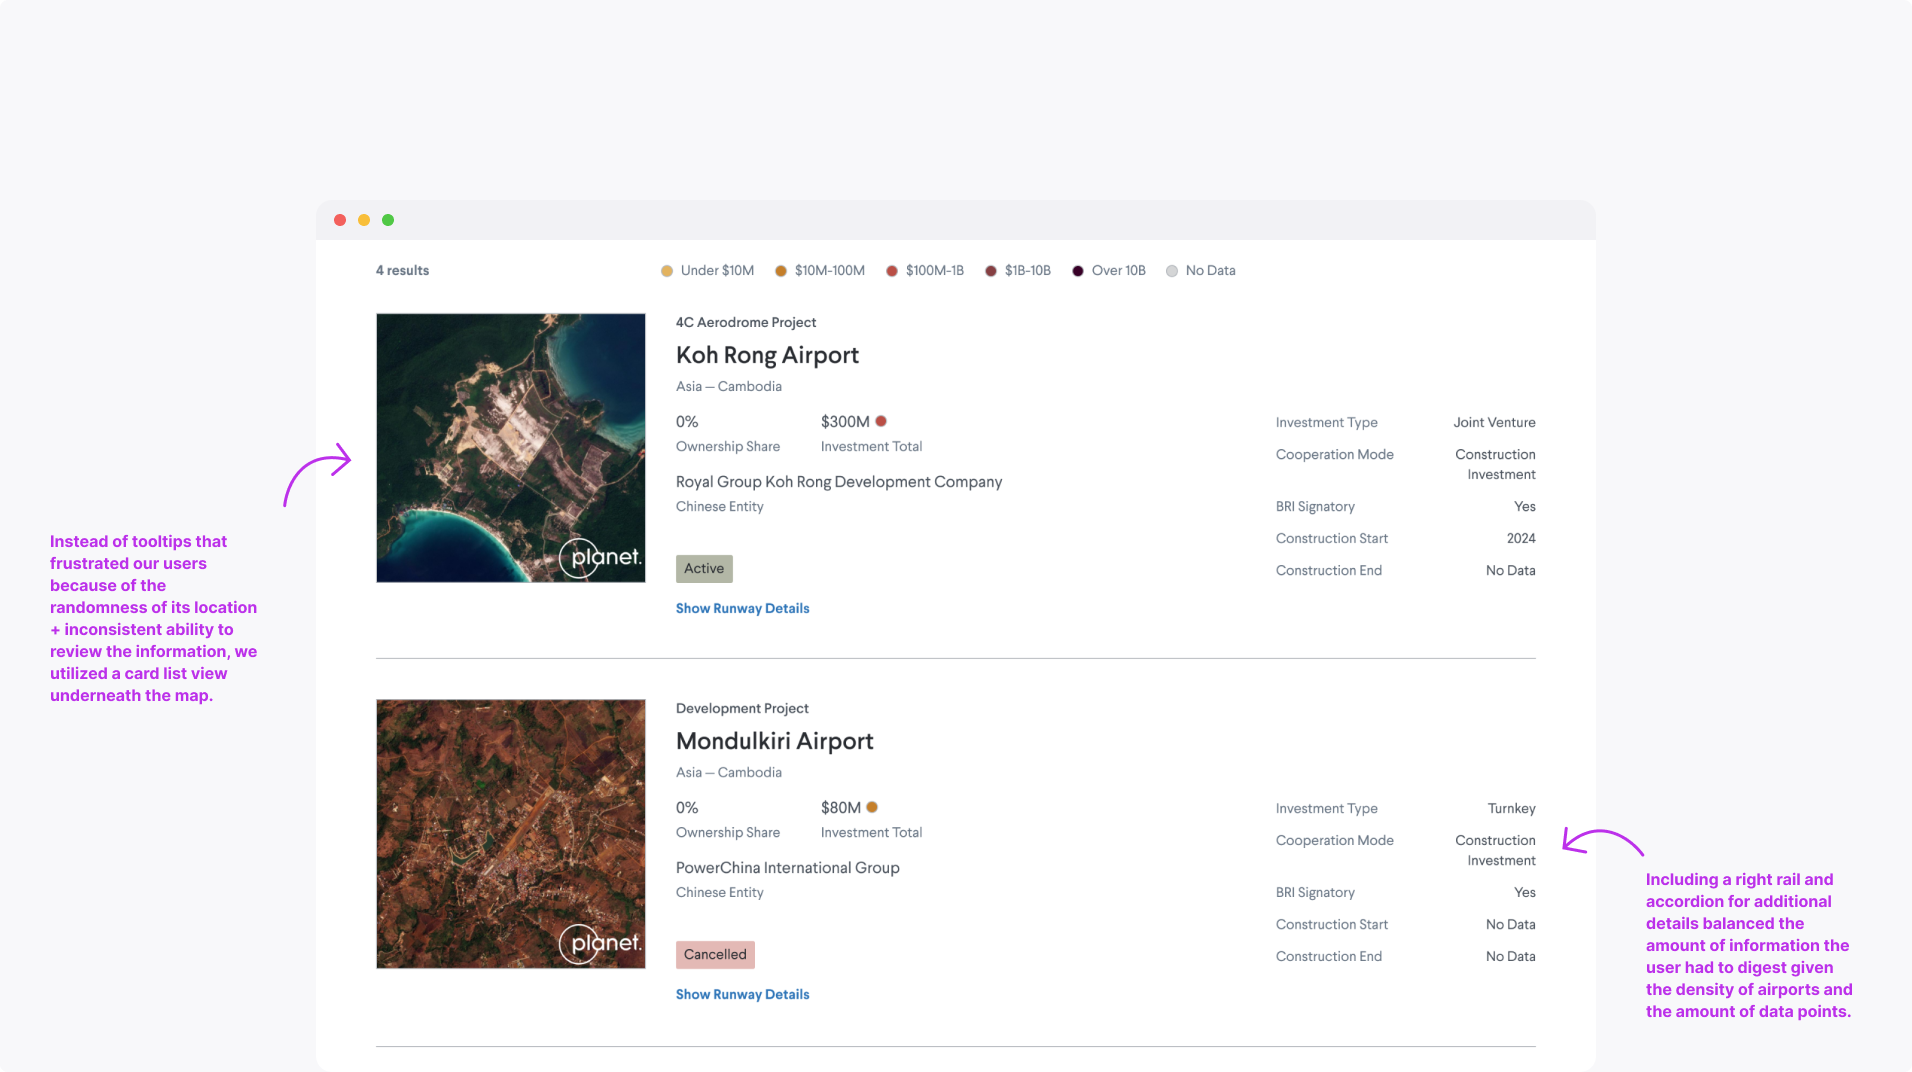The image size is (1912, 1072).
Task: Click the $100M-1B legend dot
Action: point(892,271)
